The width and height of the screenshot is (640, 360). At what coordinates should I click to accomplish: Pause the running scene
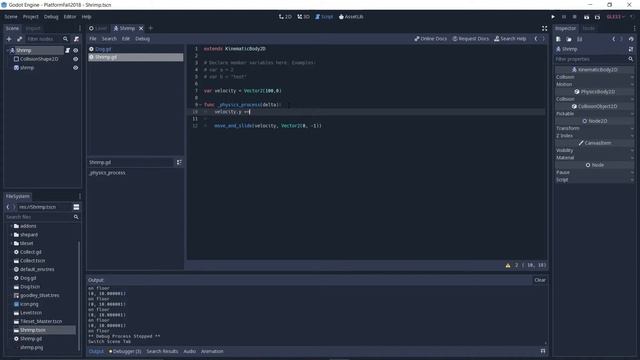tap(564, 17)
